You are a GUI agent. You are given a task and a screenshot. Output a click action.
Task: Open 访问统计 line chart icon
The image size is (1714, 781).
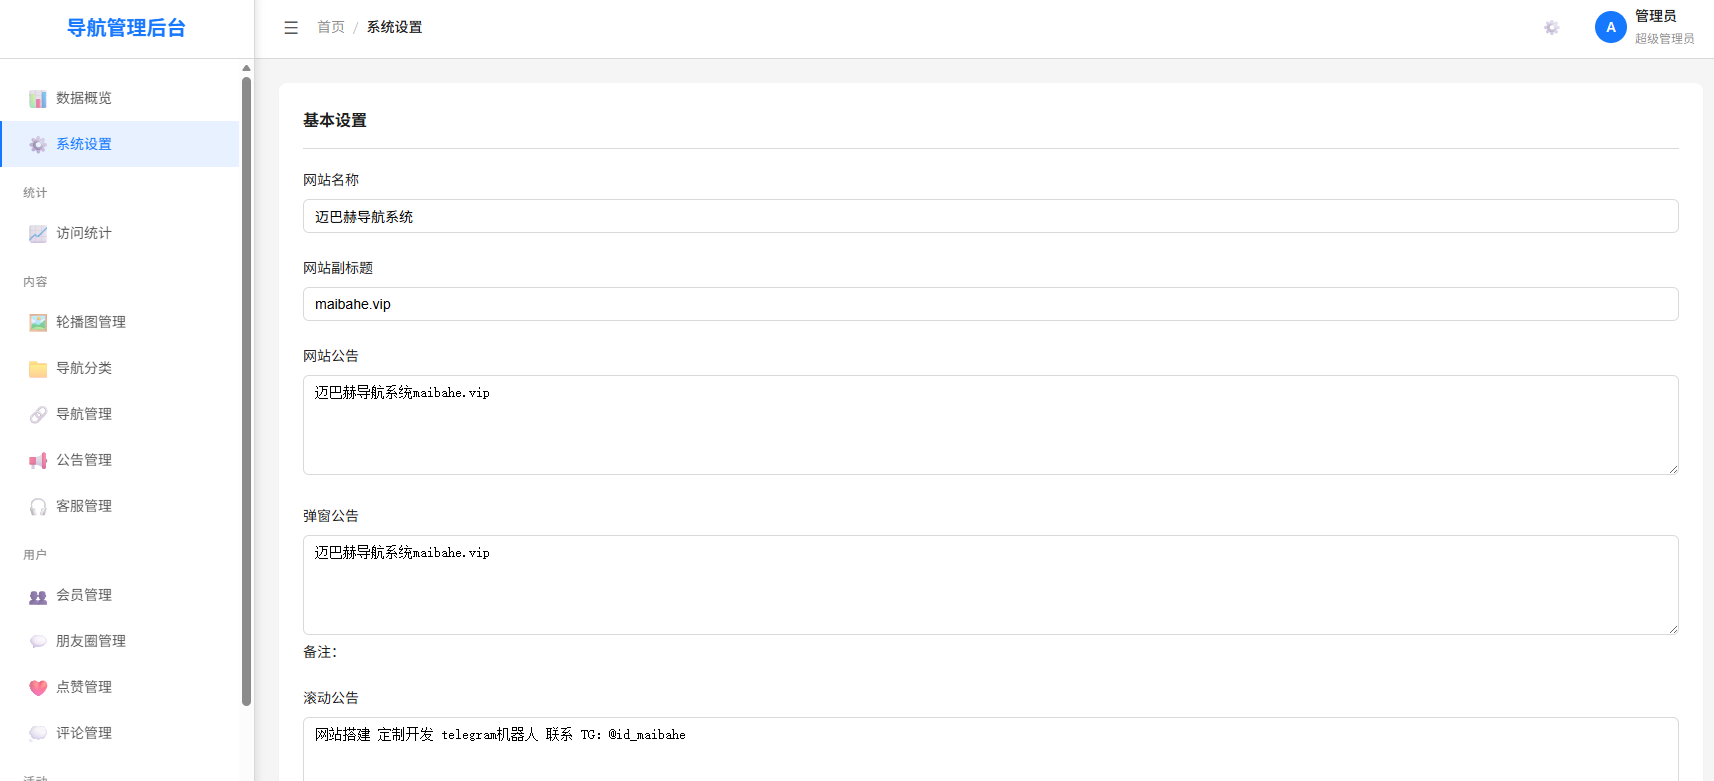tap(38, 234)
